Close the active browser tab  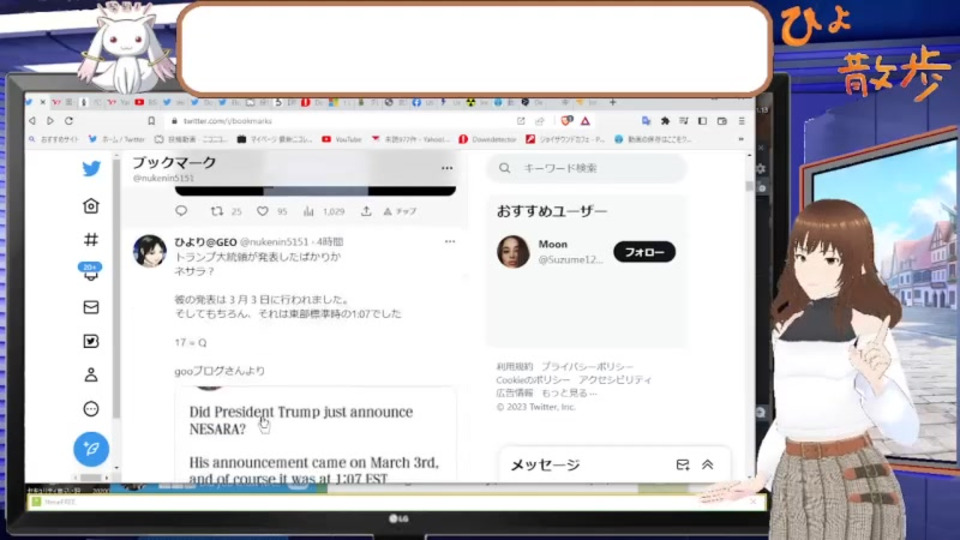click(x=42, y=102)
